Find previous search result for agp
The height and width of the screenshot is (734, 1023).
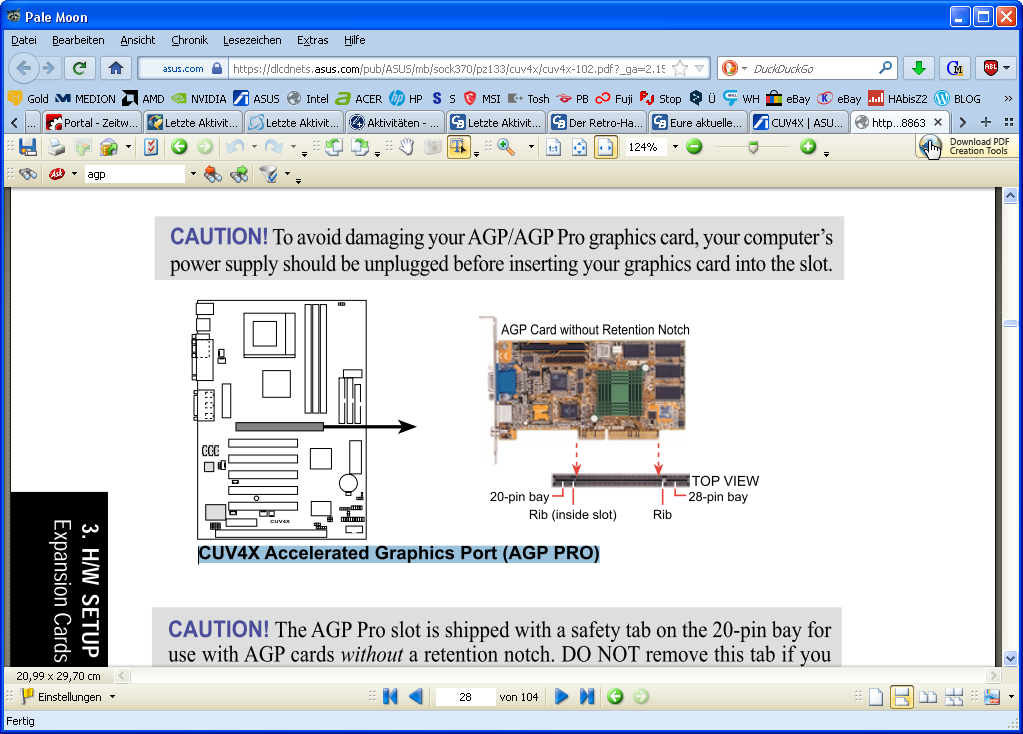point(213,174)
